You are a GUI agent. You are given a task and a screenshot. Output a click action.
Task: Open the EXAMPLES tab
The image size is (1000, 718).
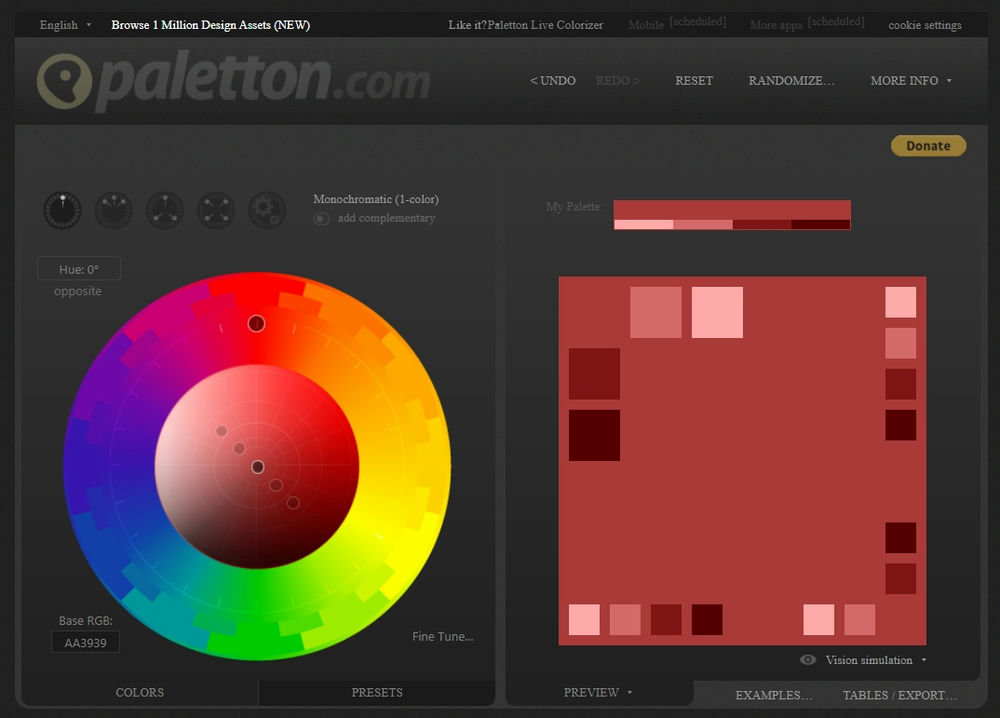pyautogui.click(x=774, y=695)
